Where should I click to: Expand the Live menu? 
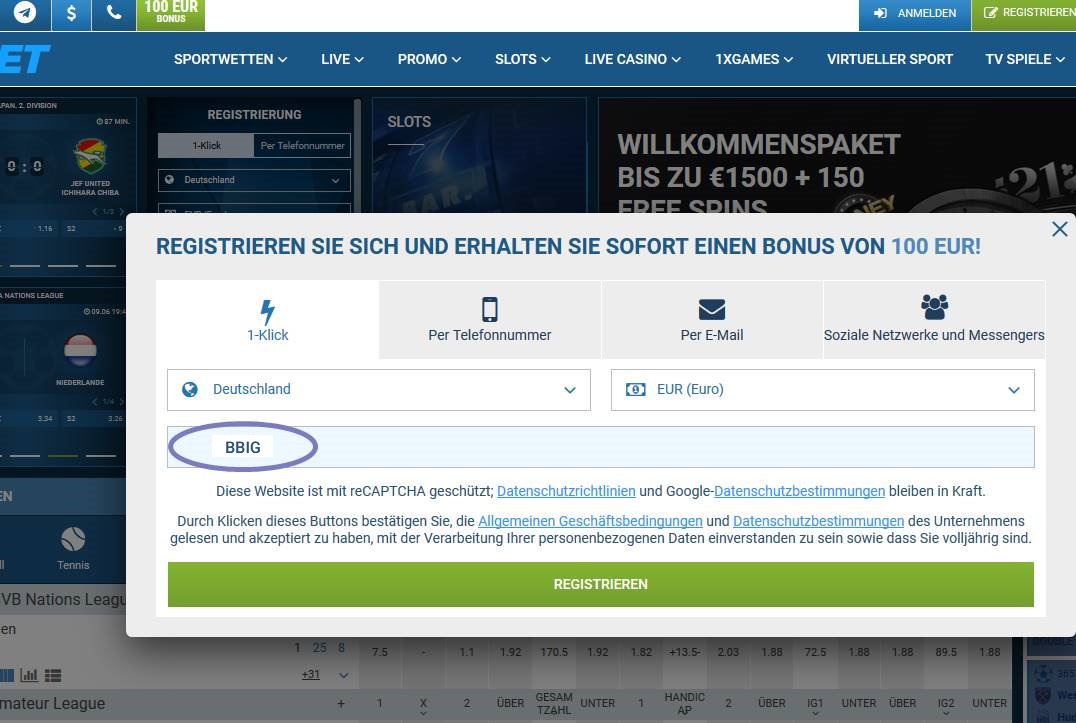point(342,59)
